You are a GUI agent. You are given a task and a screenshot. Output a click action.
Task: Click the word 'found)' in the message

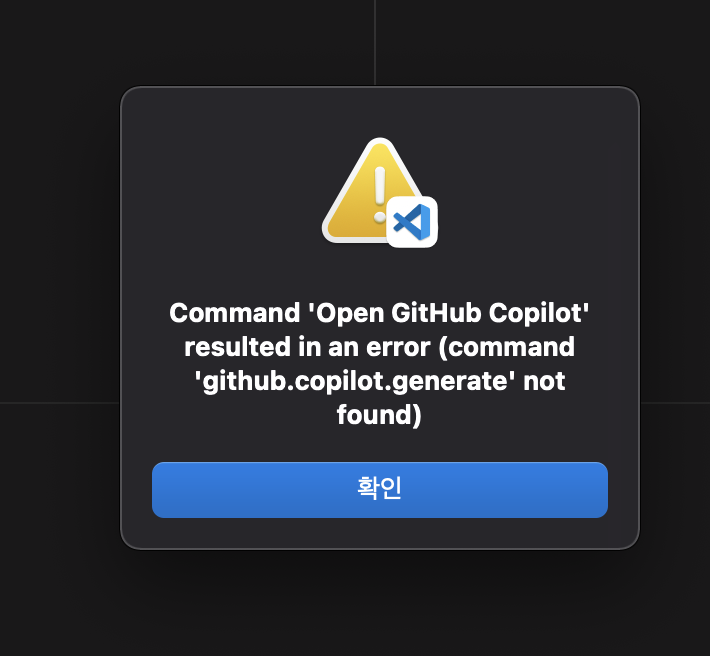(x=379, y=415)
